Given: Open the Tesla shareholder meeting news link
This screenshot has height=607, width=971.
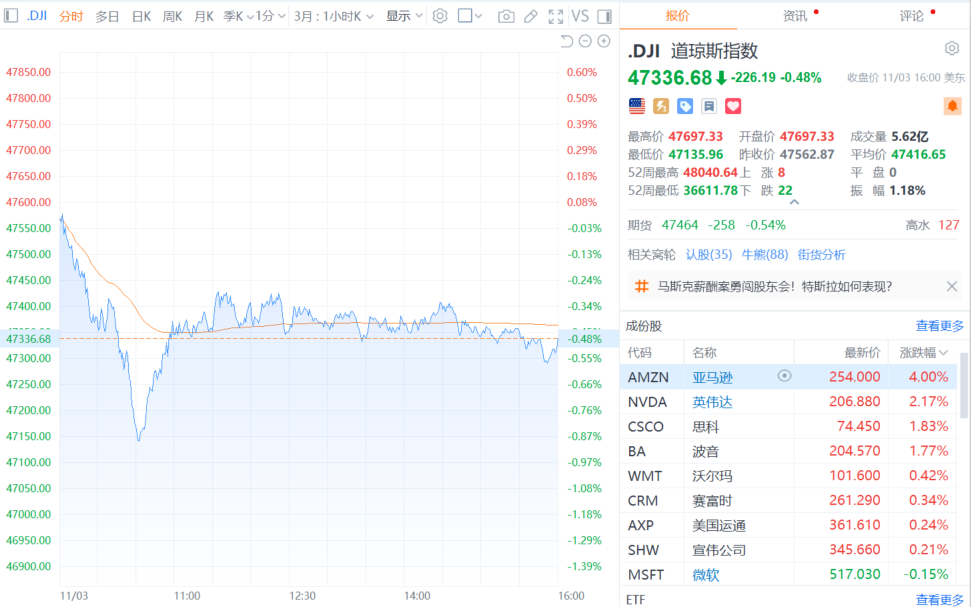Looking at the screenshot, I should [775, 286].
